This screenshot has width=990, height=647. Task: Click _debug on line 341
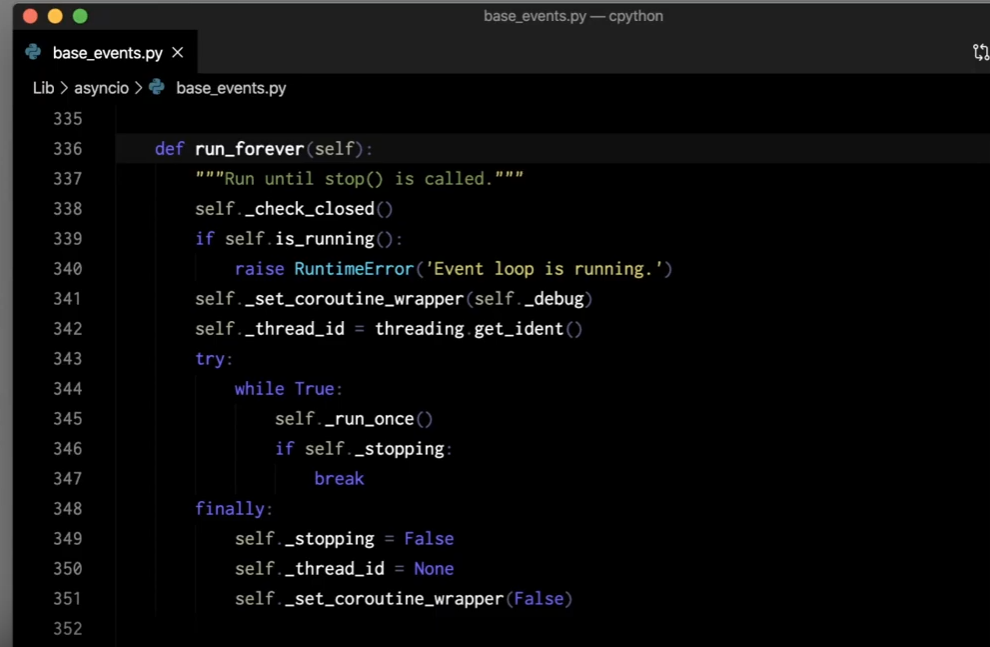pos(554,299)
